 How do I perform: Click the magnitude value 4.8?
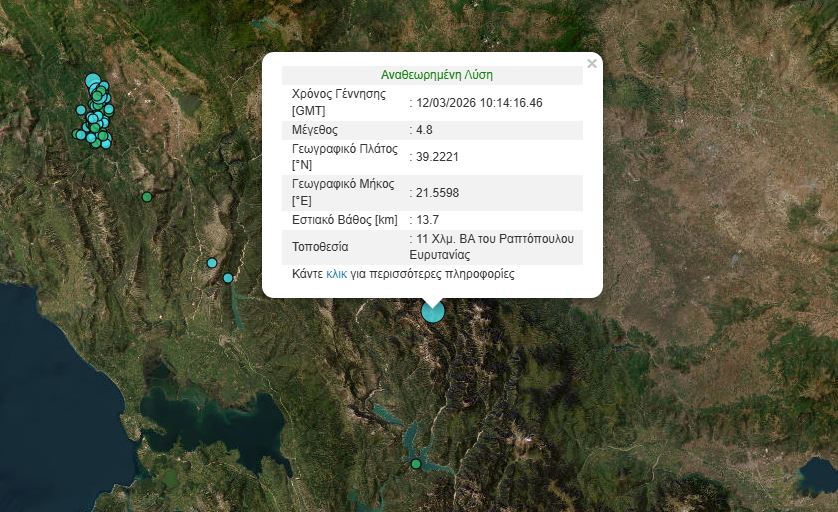pos(424,130)
